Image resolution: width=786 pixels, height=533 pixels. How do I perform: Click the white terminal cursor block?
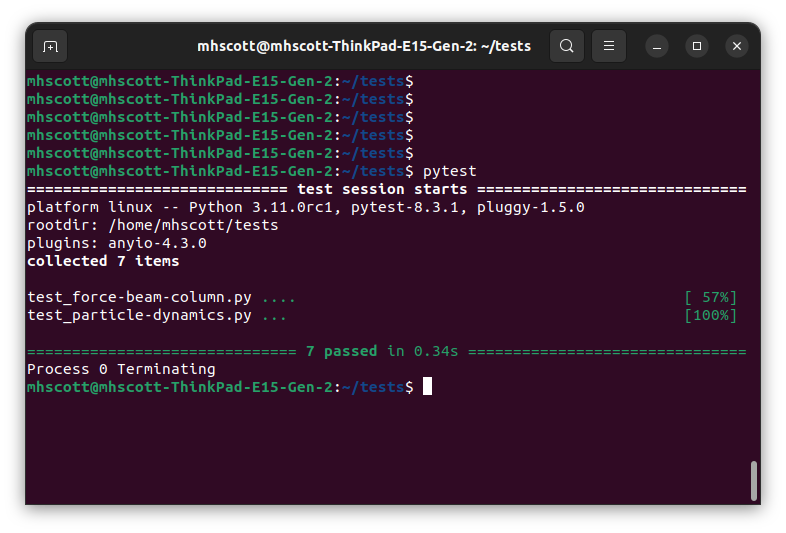point(427,387)
